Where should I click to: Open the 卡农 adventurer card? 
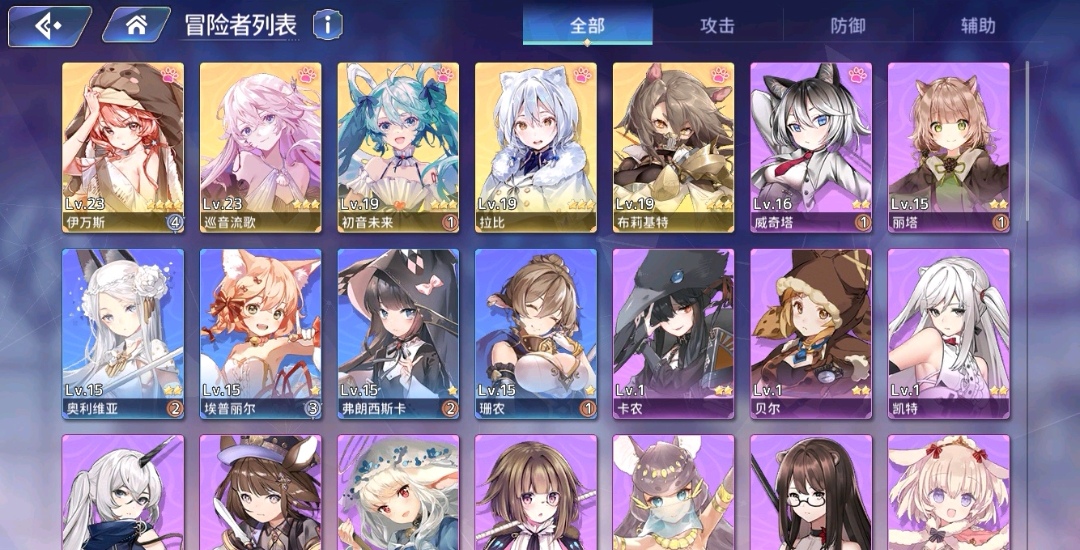674,334
